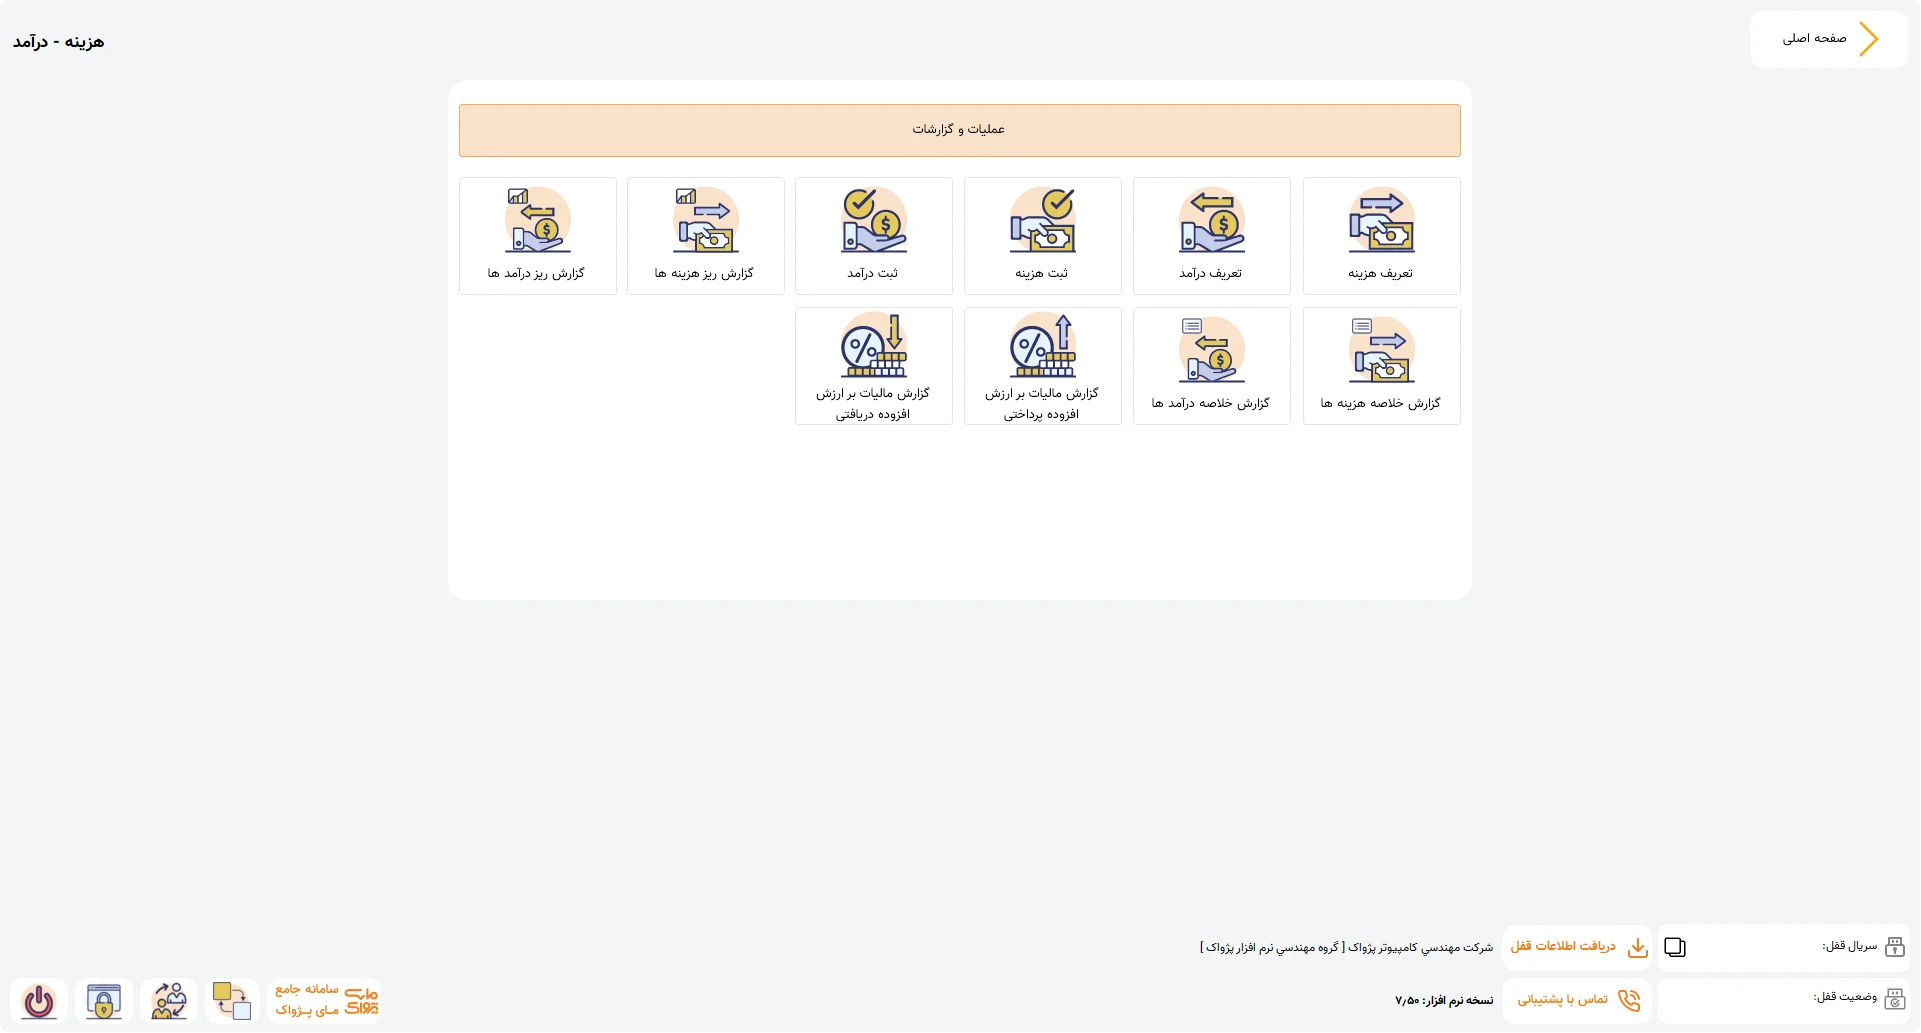Copy the سریال قفل value icon
The width and height of the screenshot is (1921, 1033).
click(x=1675, y=947)
